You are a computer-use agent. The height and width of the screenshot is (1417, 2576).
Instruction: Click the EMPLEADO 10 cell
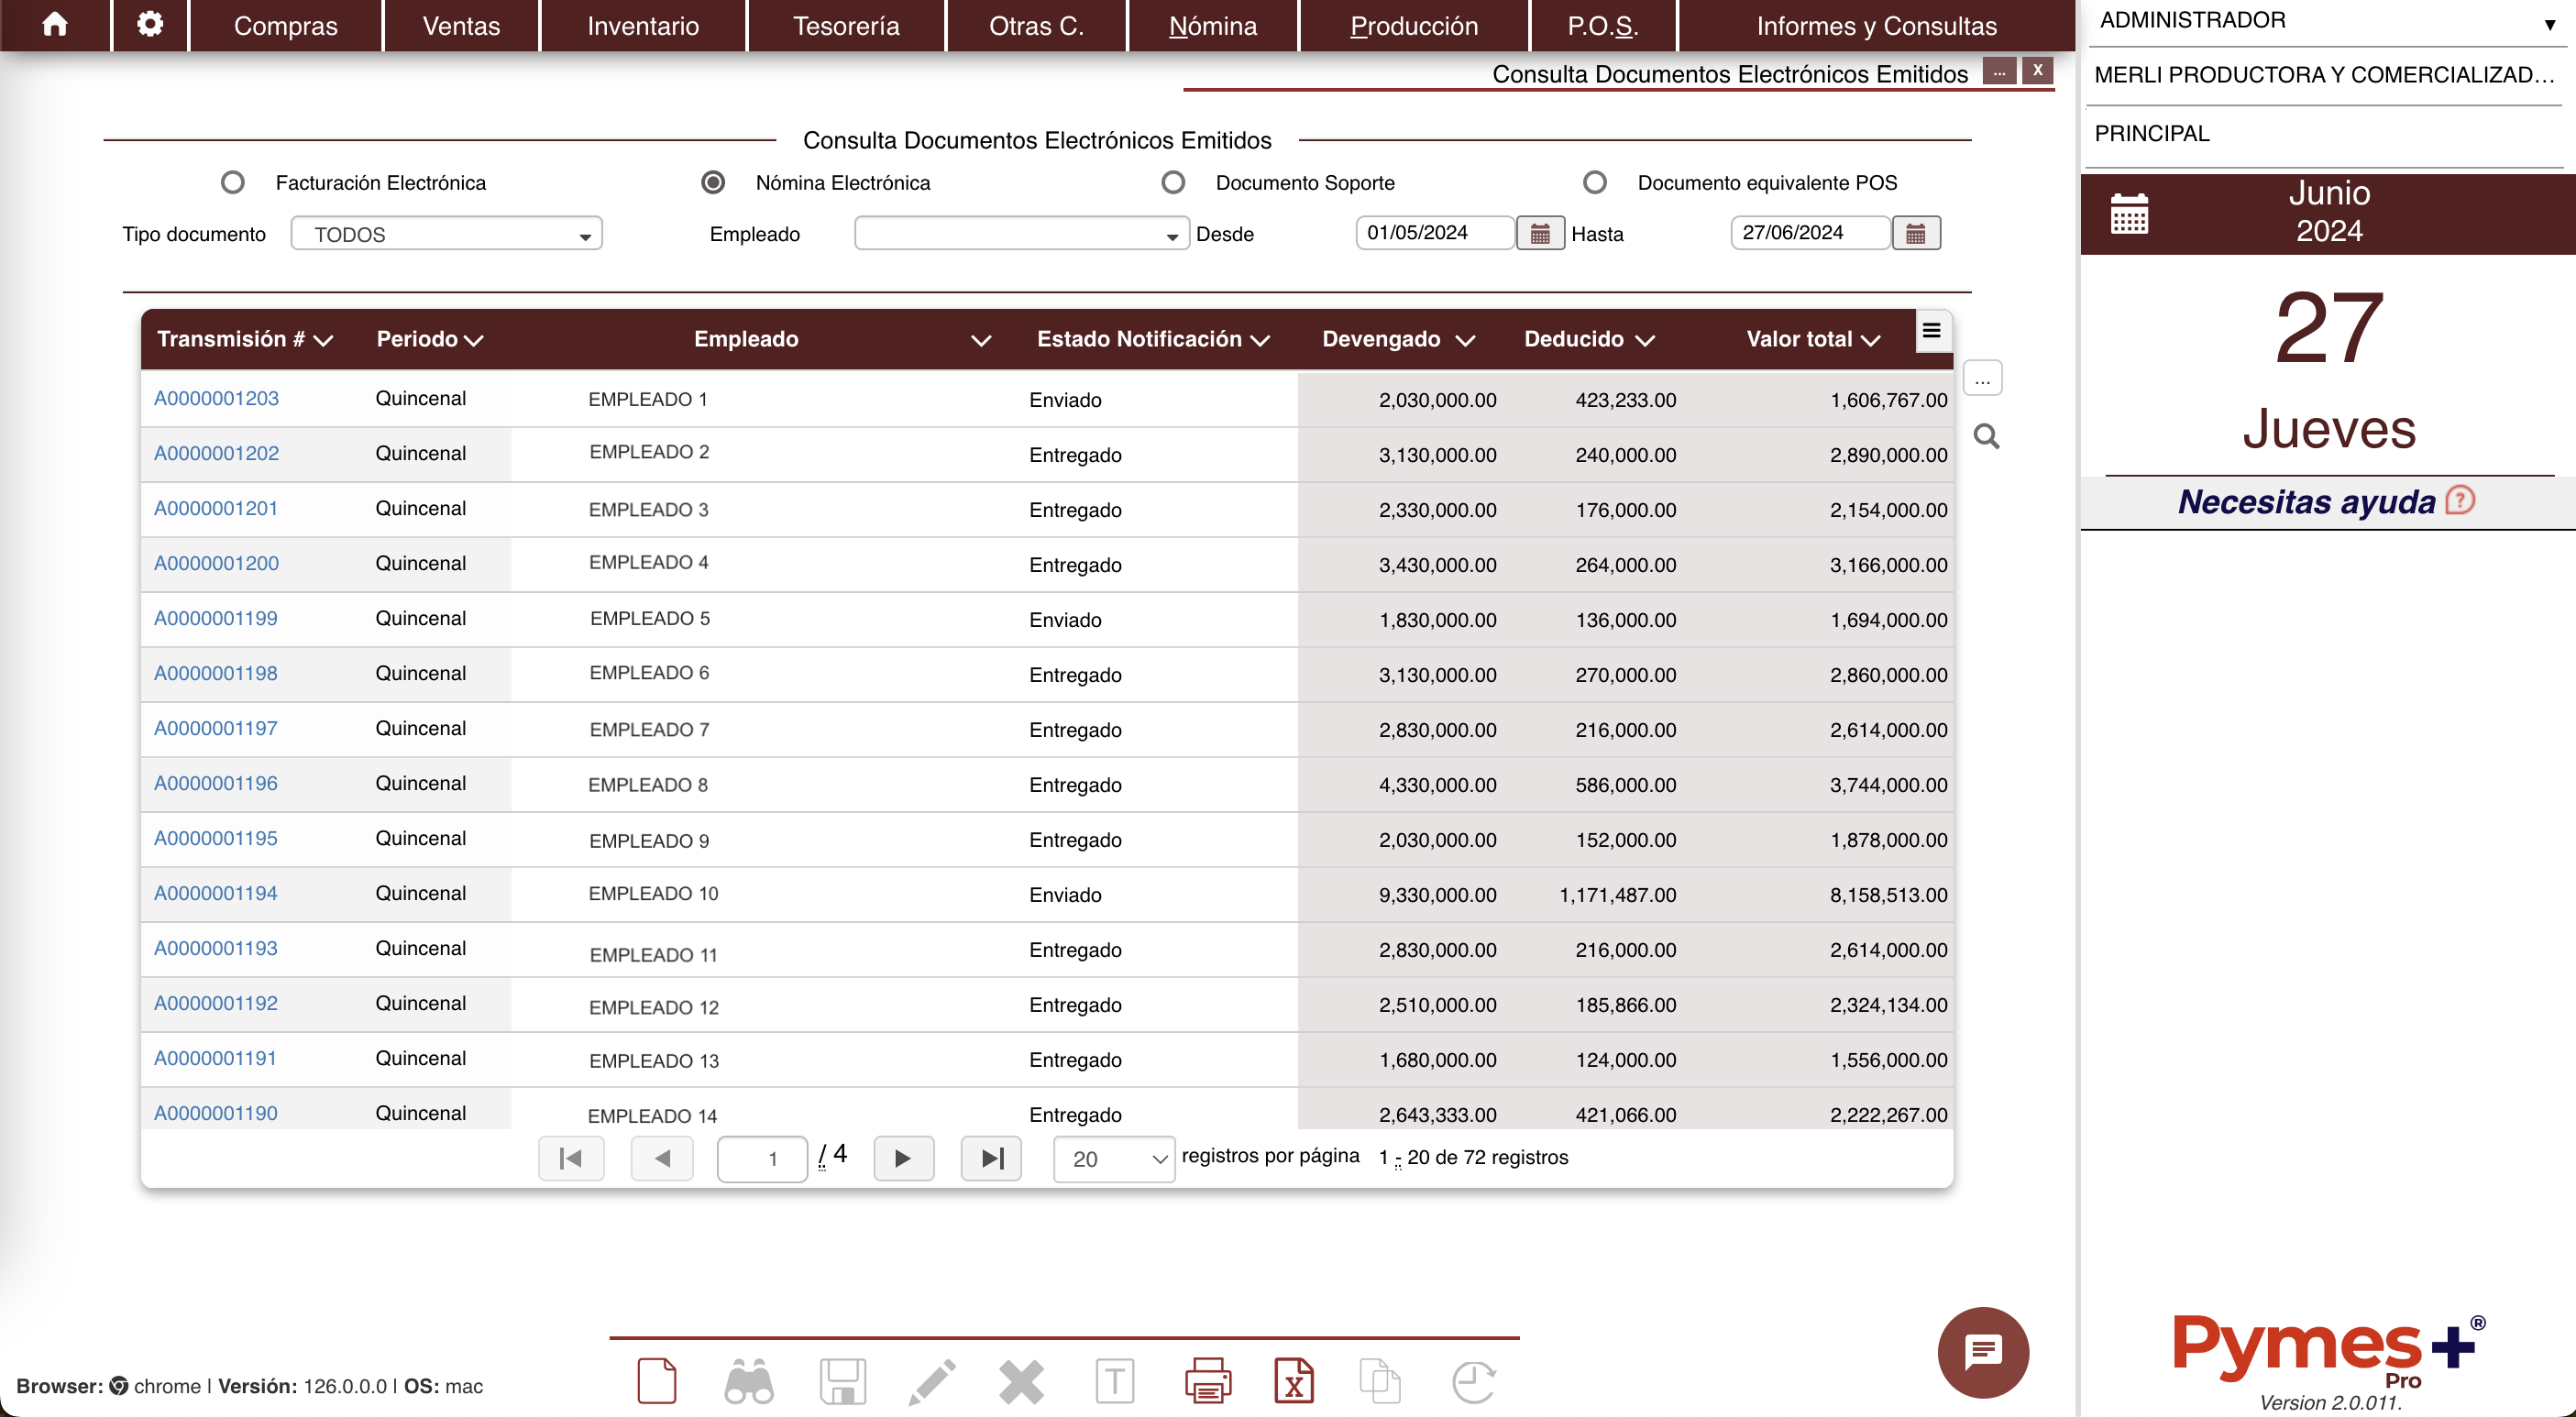point(653,893)
